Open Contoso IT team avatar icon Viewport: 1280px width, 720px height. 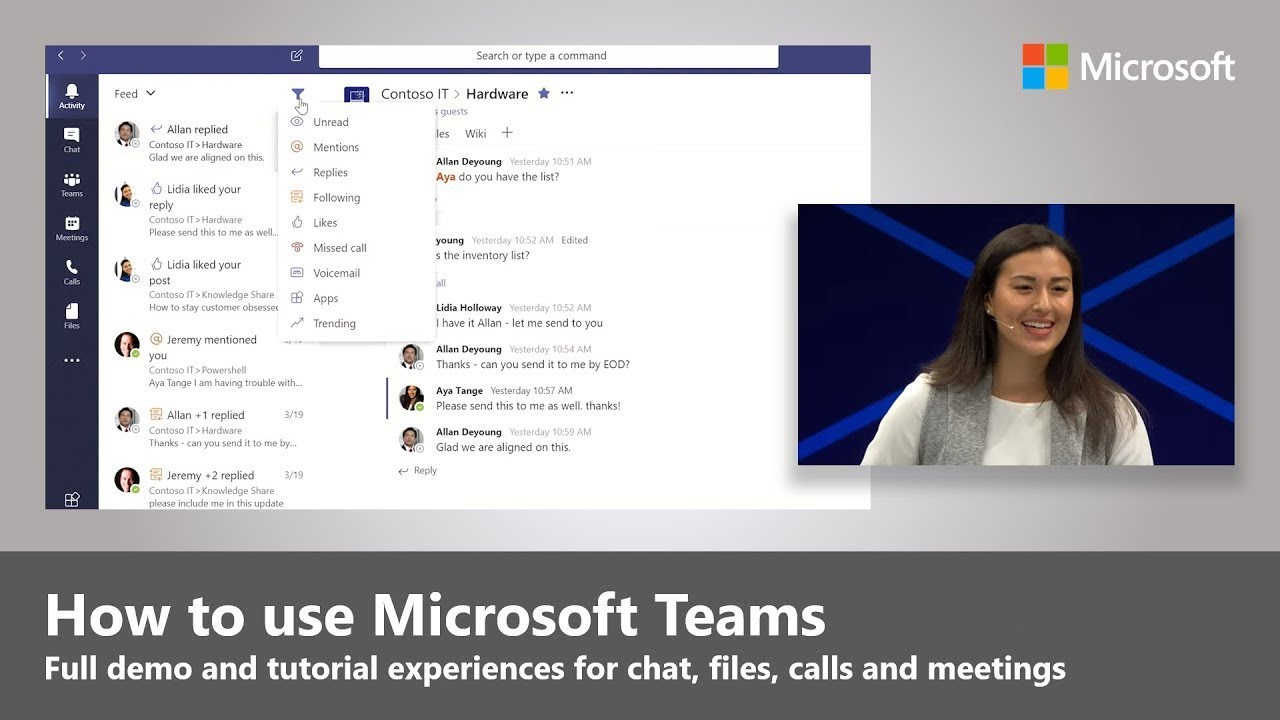(x=356, y=95)
